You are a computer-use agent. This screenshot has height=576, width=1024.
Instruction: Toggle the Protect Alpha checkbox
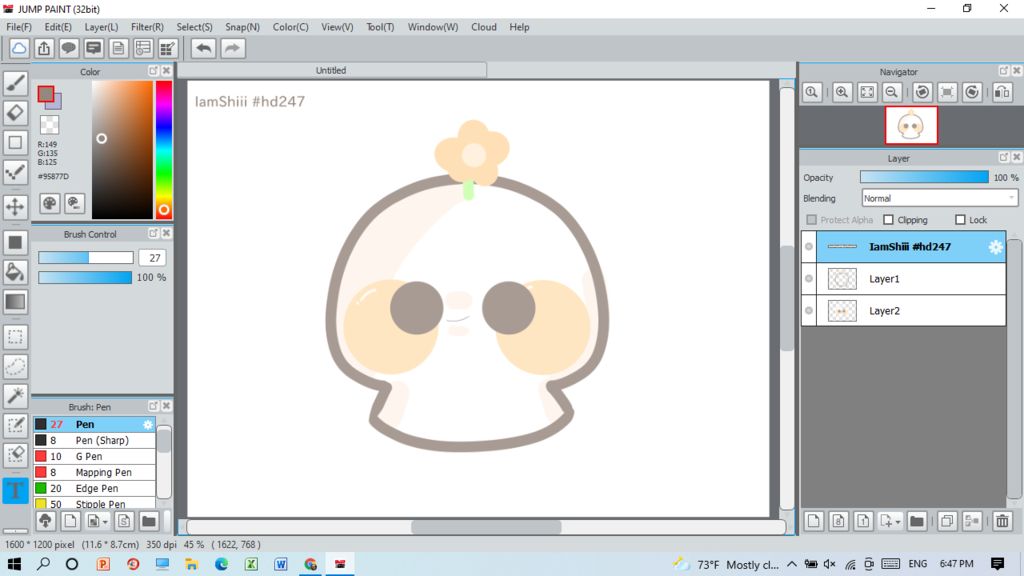point(812,220)
